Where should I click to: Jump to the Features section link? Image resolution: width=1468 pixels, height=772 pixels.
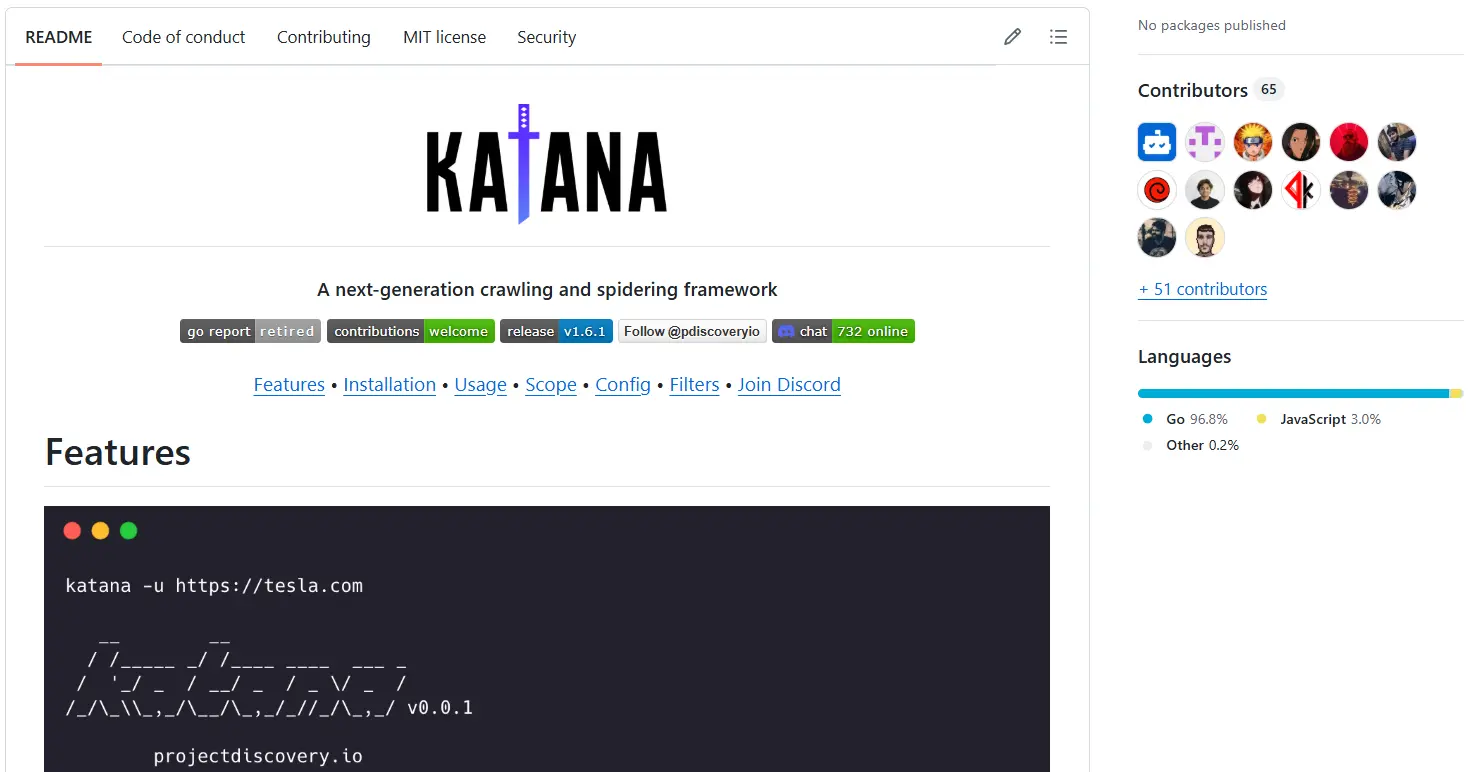pos(289,385)
